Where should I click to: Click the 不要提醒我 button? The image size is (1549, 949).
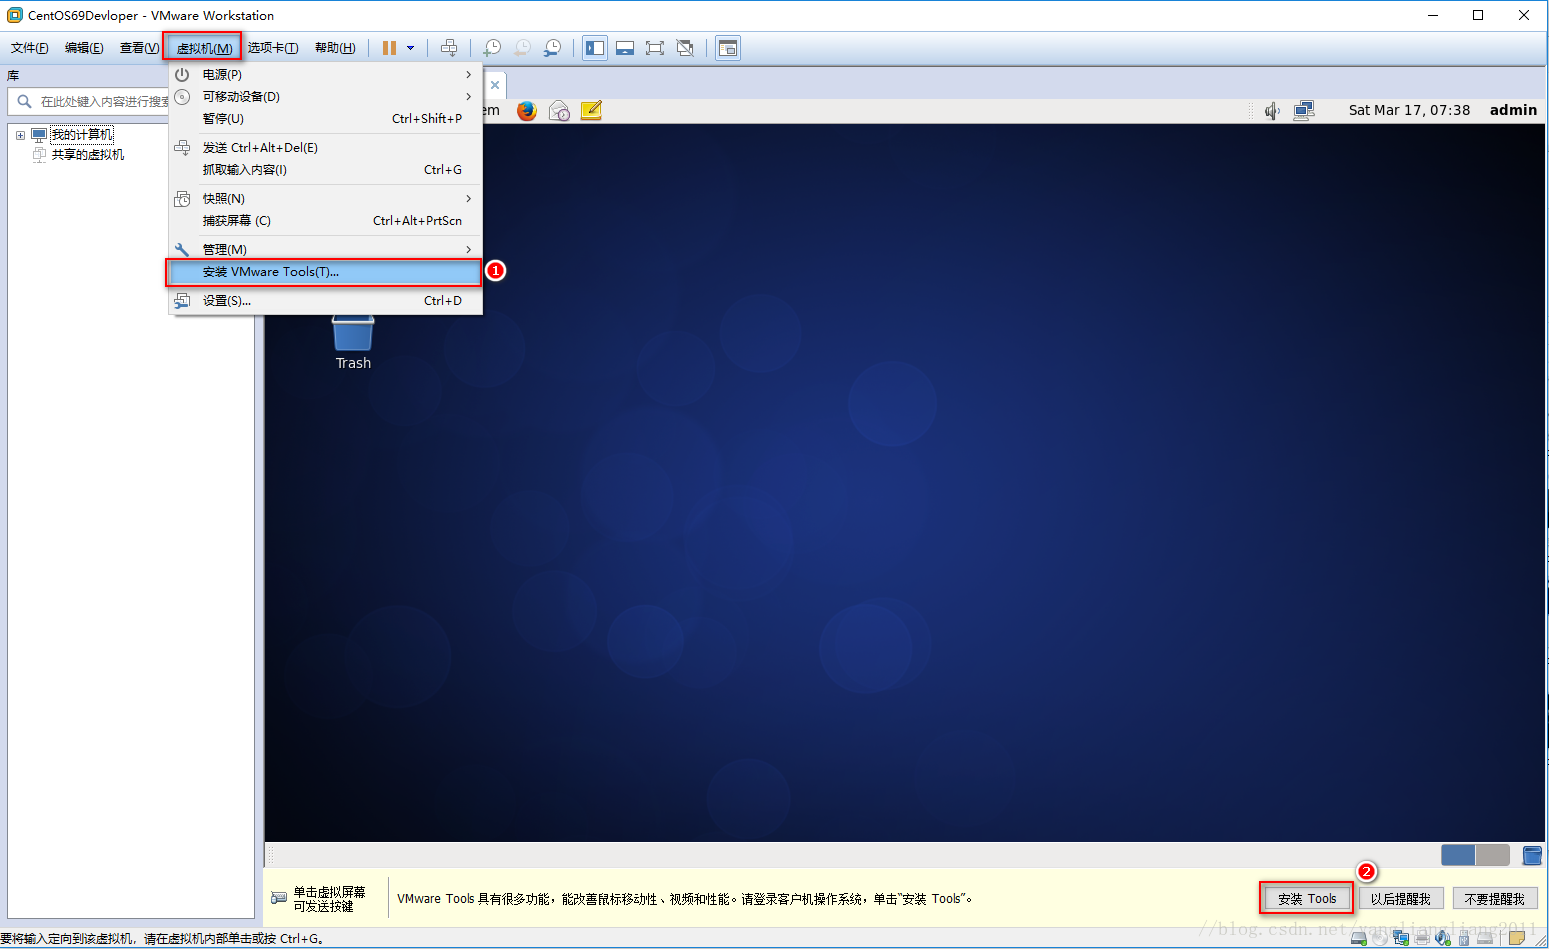coord(1495,899)
